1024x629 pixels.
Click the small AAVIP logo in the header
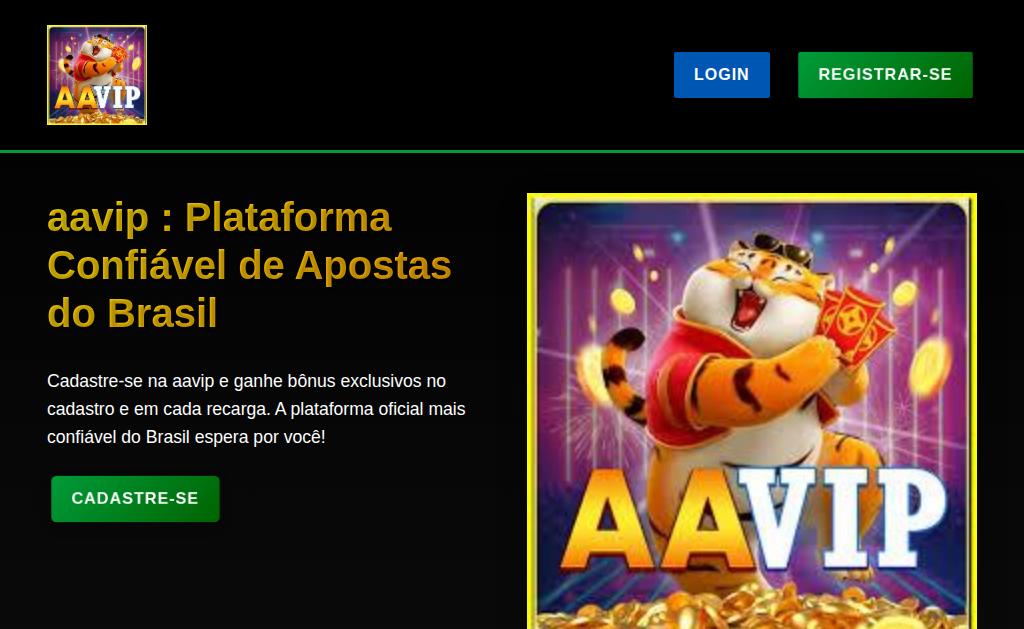[97, 75]
